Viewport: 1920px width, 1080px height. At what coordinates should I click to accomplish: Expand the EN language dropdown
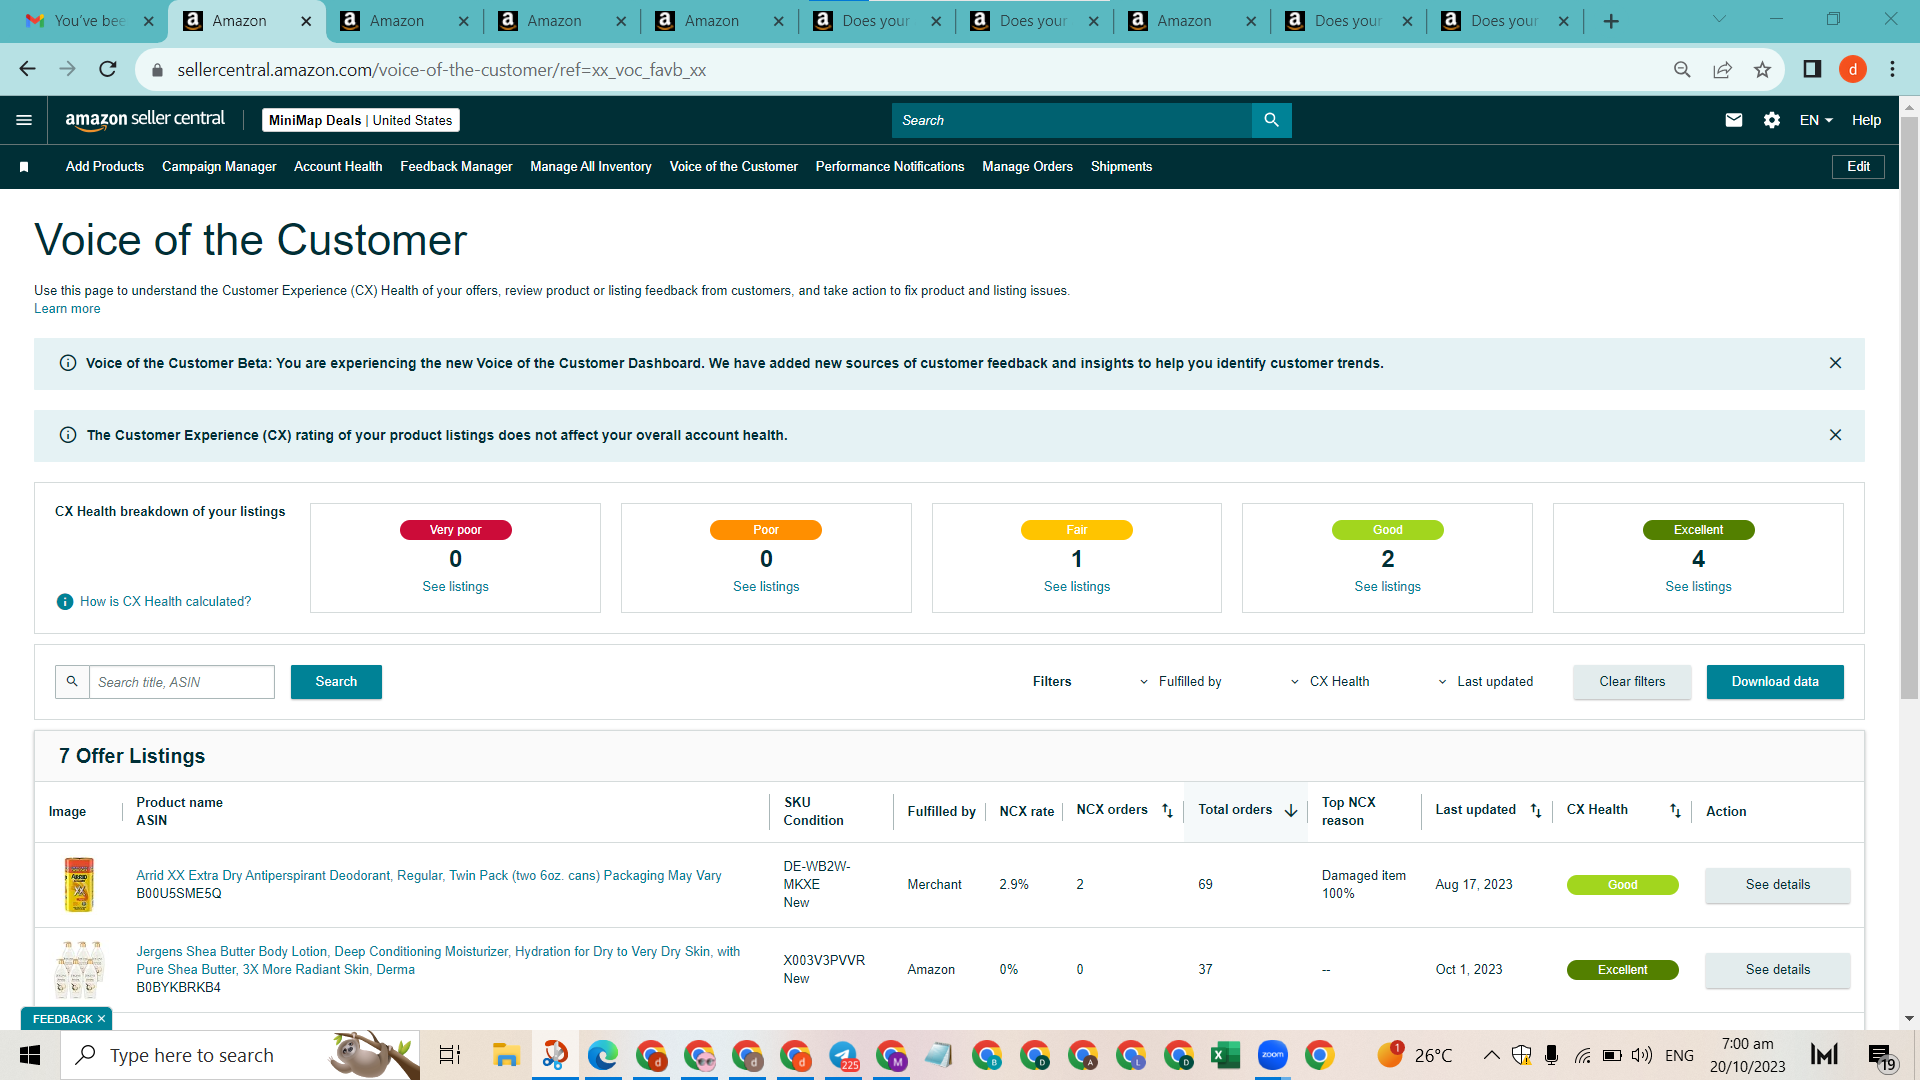[1816, 120]
